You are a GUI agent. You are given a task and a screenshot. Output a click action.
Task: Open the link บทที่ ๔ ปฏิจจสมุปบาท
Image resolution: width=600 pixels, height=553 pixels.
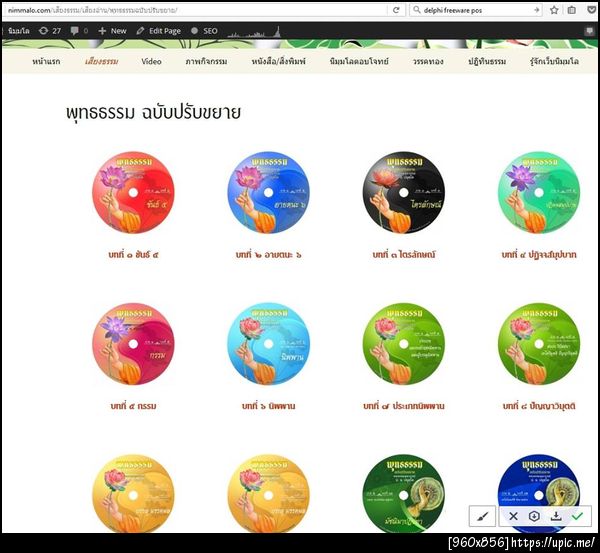pyautogui.click(x=539, y=254)
